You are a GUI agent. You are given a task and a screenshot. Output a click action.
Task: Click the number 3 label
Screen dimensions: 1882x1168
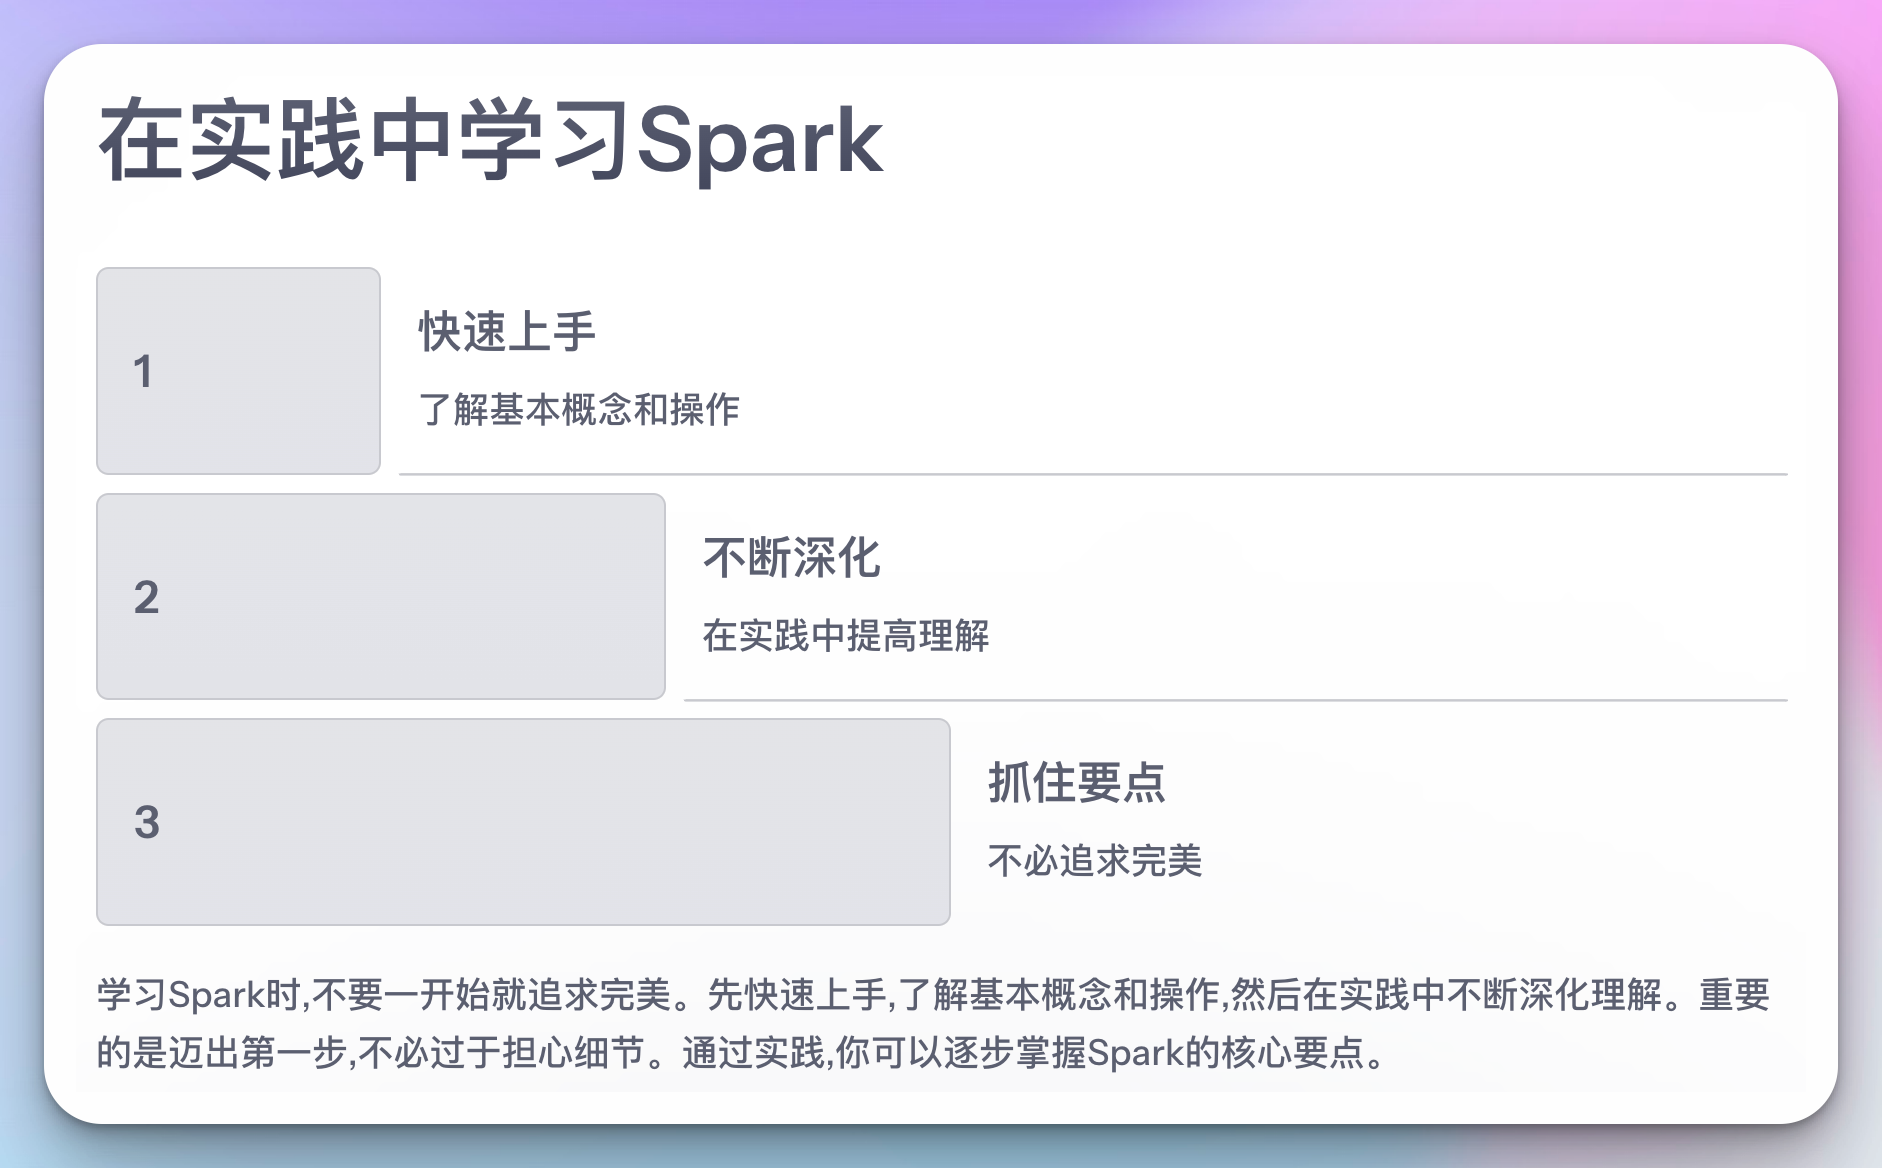click(147, 823)
